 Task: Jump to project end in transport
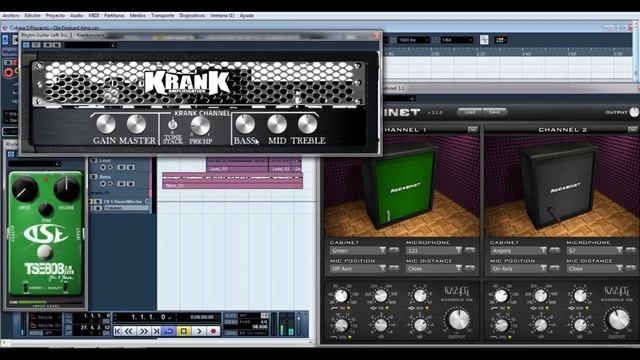(x=156, y=331)
